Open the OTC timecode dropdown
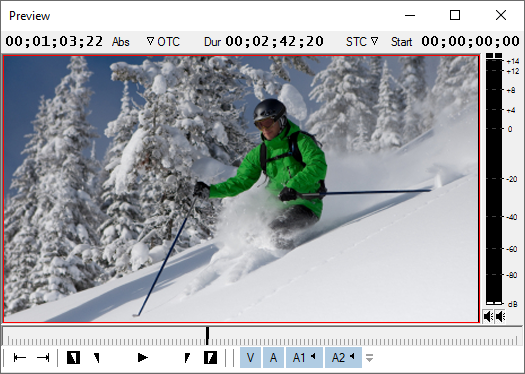The height and width of the screenshot is (374, 525). pyautogui.click(x=163, y=42)
